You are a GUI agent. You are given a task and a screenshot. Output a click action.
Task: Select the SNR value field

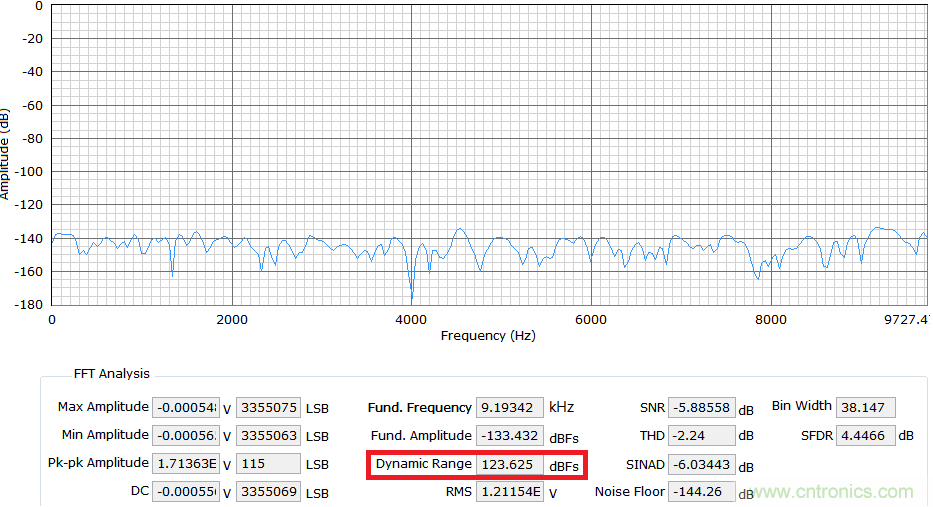pos(702,408)
